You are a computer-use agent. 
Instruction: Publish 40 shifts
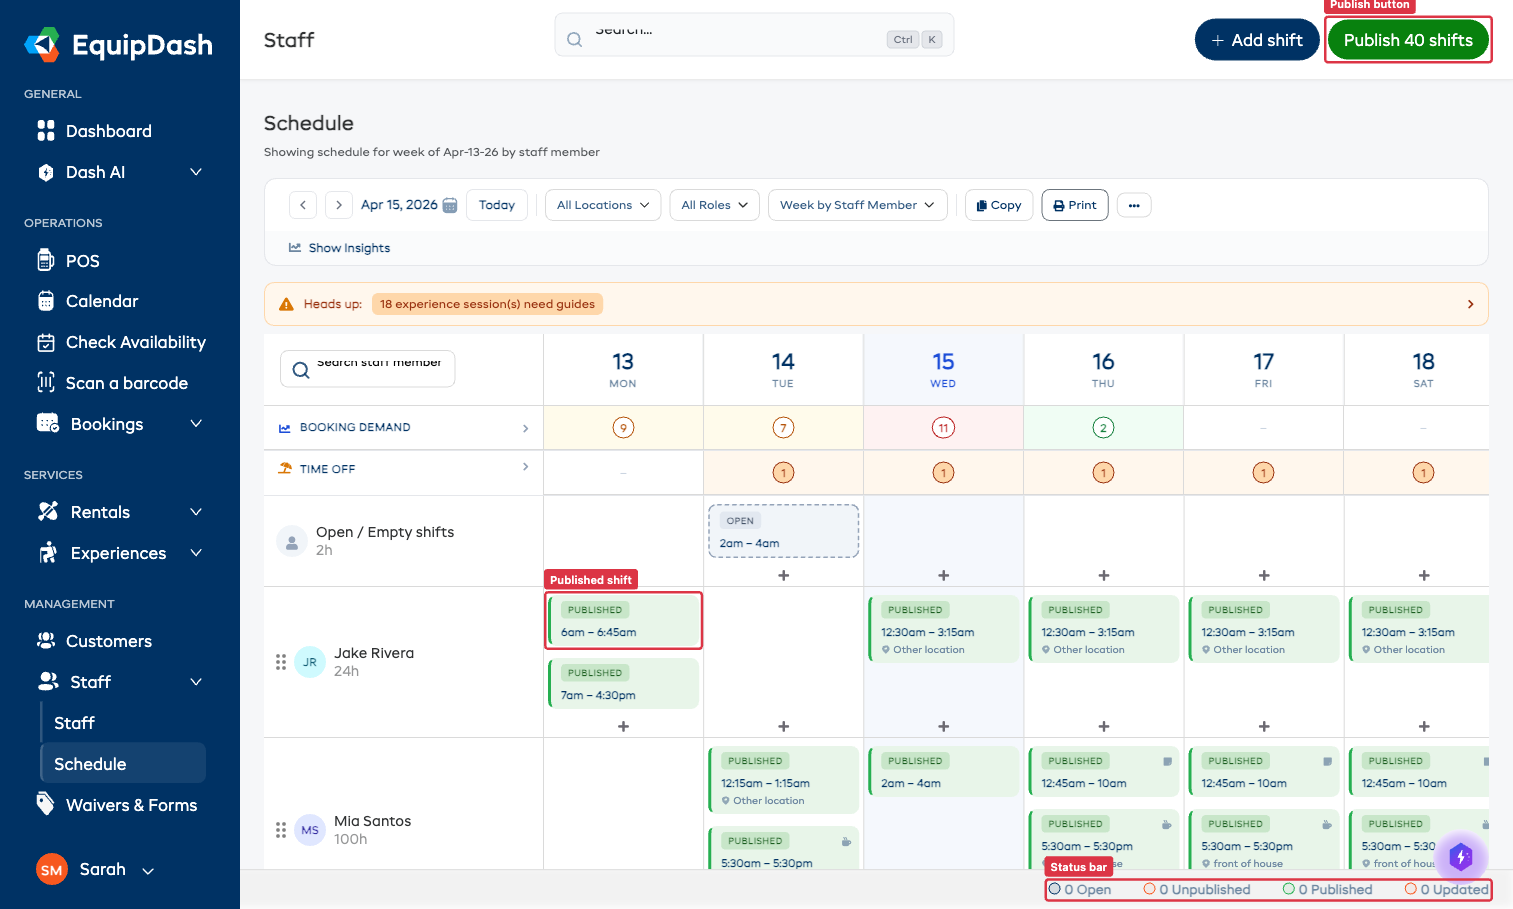[x=1408, y=40]
